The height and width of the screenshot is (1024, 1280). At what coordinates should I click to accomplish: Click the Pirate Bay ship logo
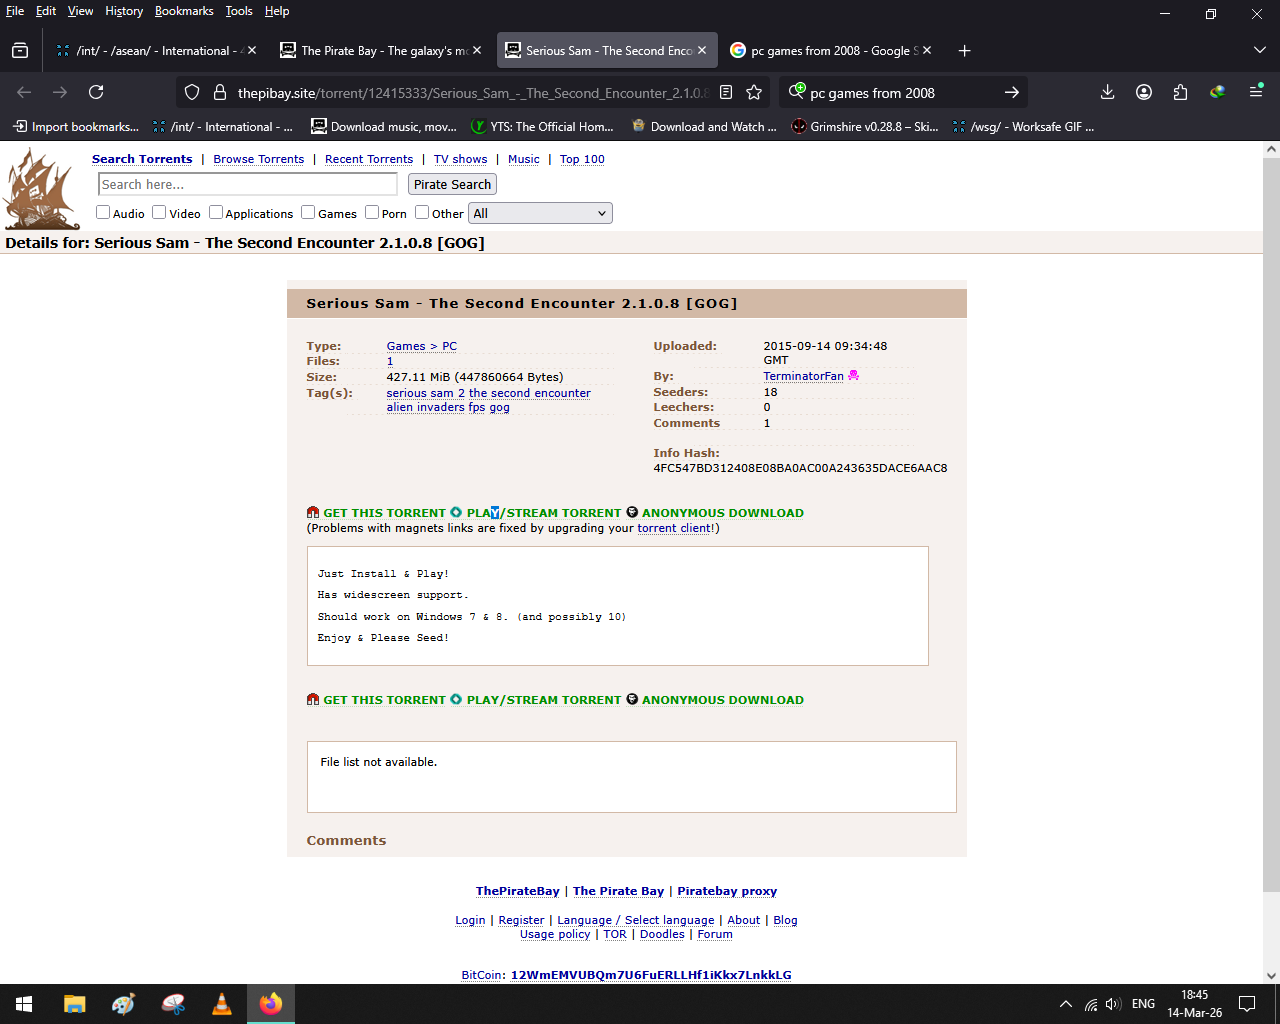tap(41, 189)
